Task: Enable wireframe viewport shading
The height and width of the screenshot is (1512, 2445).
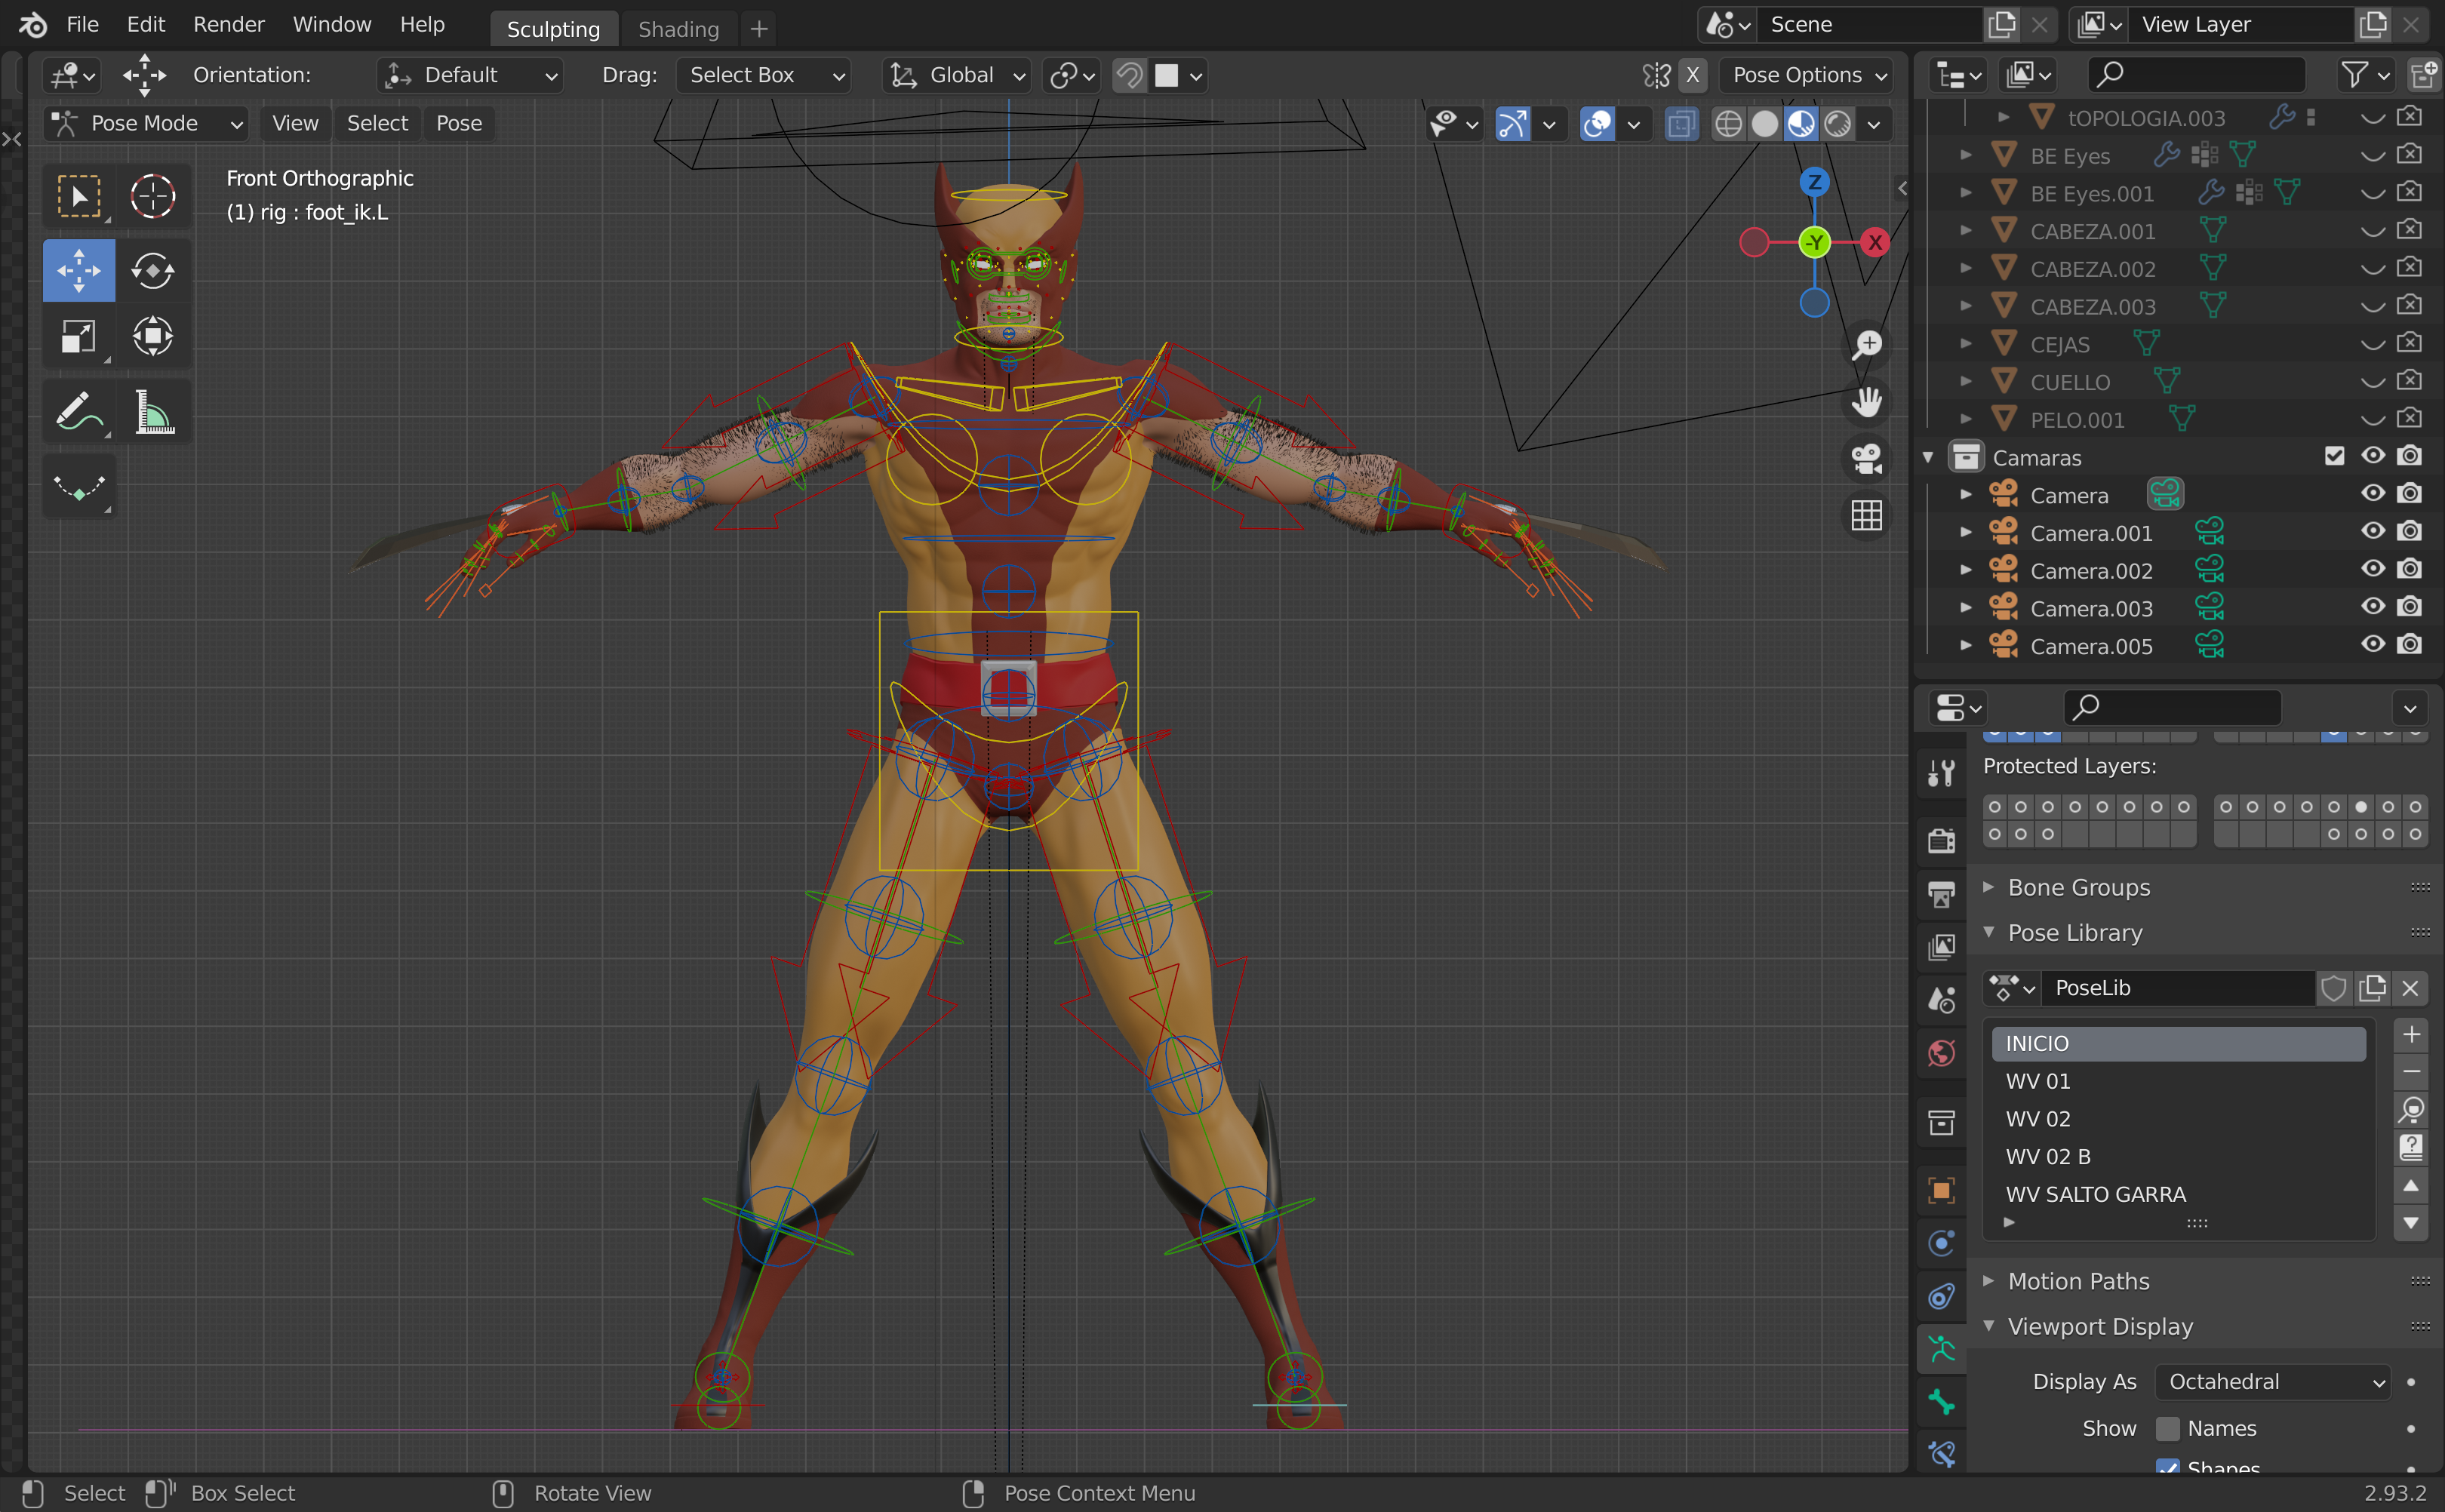Action: (x=1727, y=124)
